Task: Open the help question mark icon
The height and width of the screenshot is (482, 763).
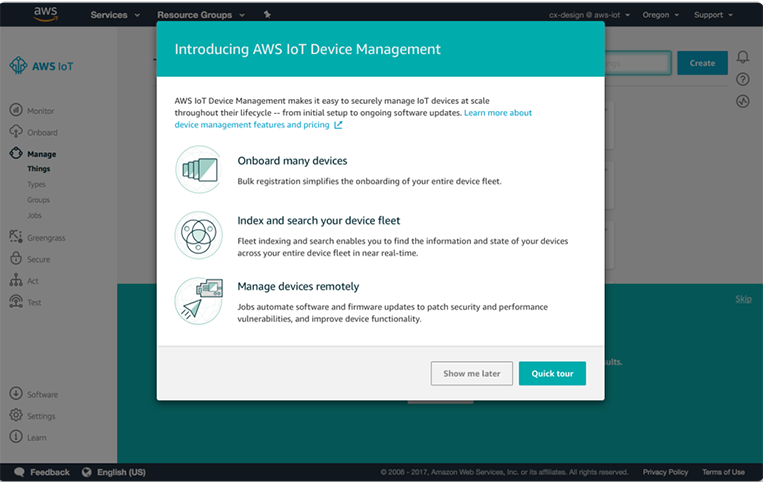Action: pos(743,79)
